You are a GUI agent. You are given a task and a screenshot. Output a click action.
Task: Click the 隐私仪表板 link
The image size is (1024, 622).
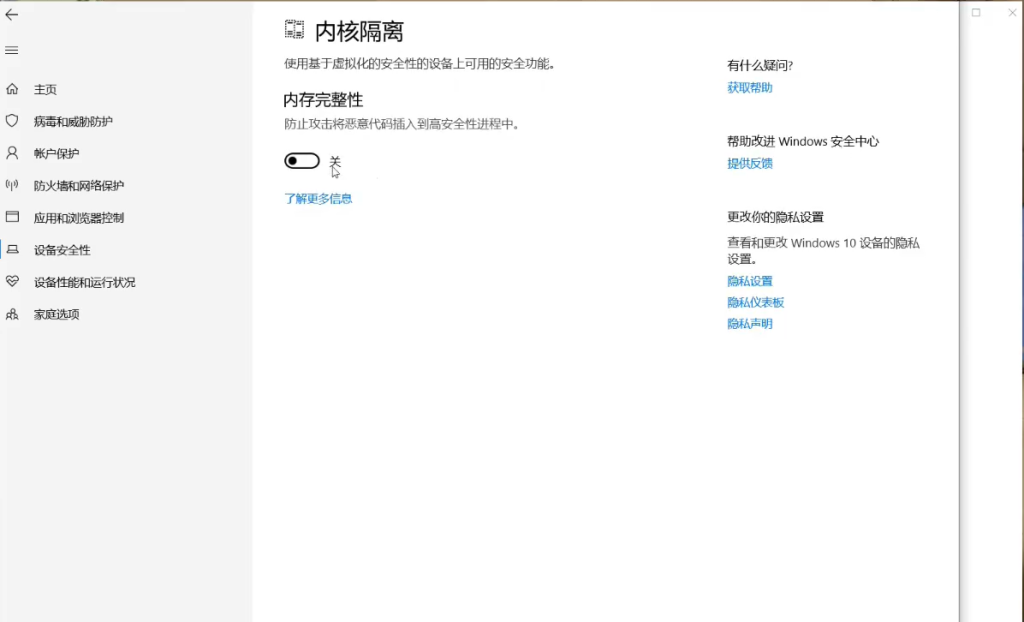[755, 302]
